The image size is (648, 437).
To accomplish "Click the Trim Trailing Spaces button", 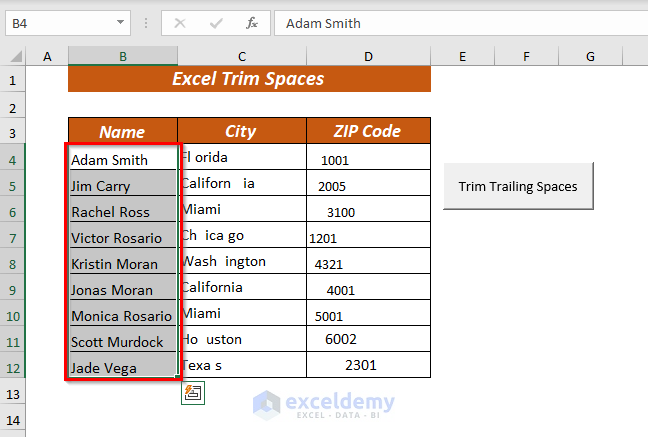I will (x=518, y=186).
